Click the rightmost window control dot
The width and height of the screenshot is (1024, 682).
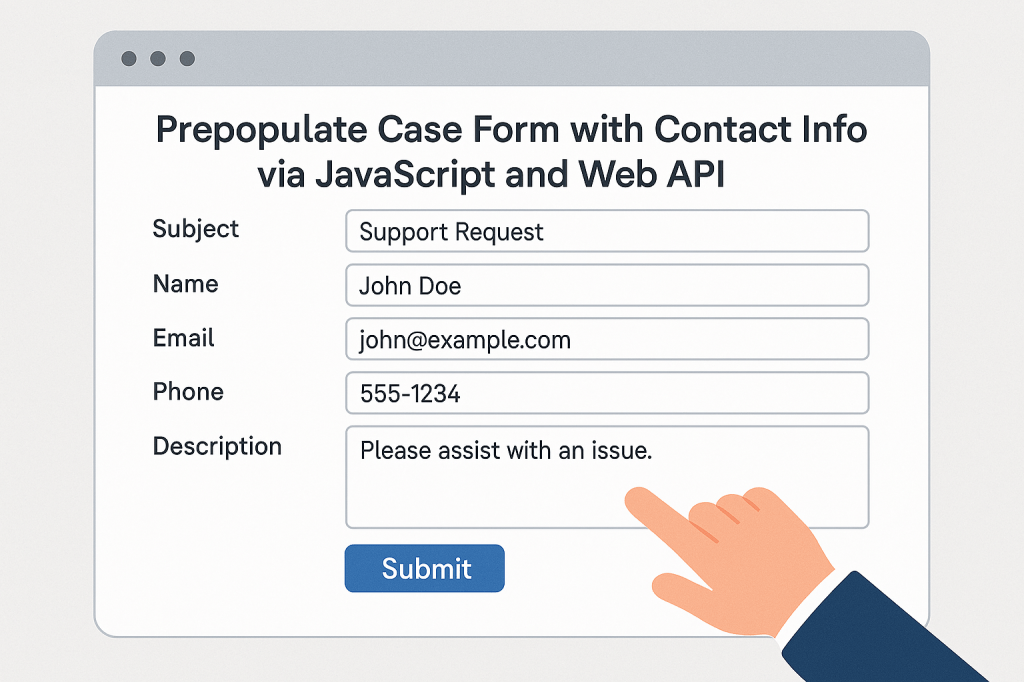pyautogui.click(x=186, y=59)
